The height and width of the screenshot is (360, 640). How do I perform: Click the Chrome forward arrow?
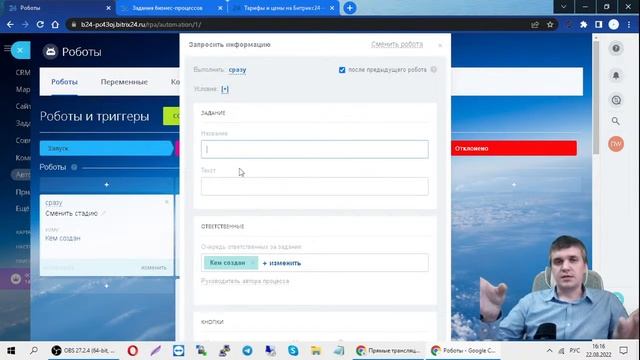pyautogui.click(x=25, y=24)
